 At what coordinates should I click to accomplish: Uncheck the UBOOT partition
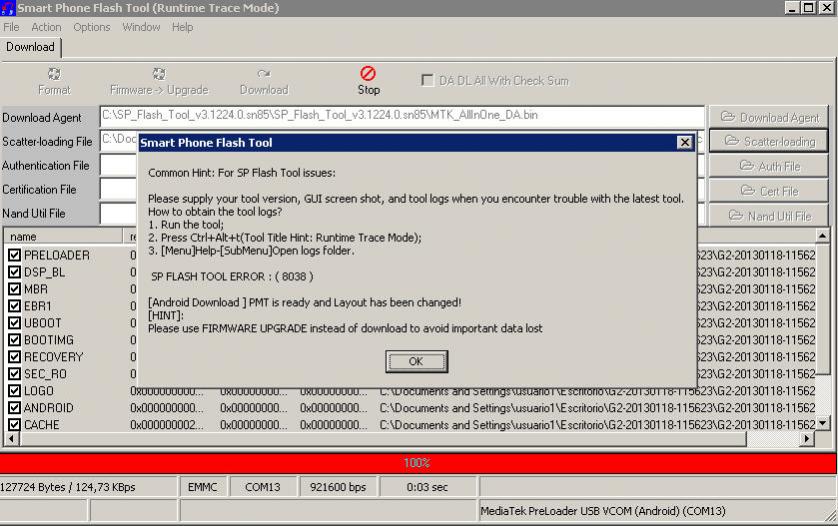(14, 323)
